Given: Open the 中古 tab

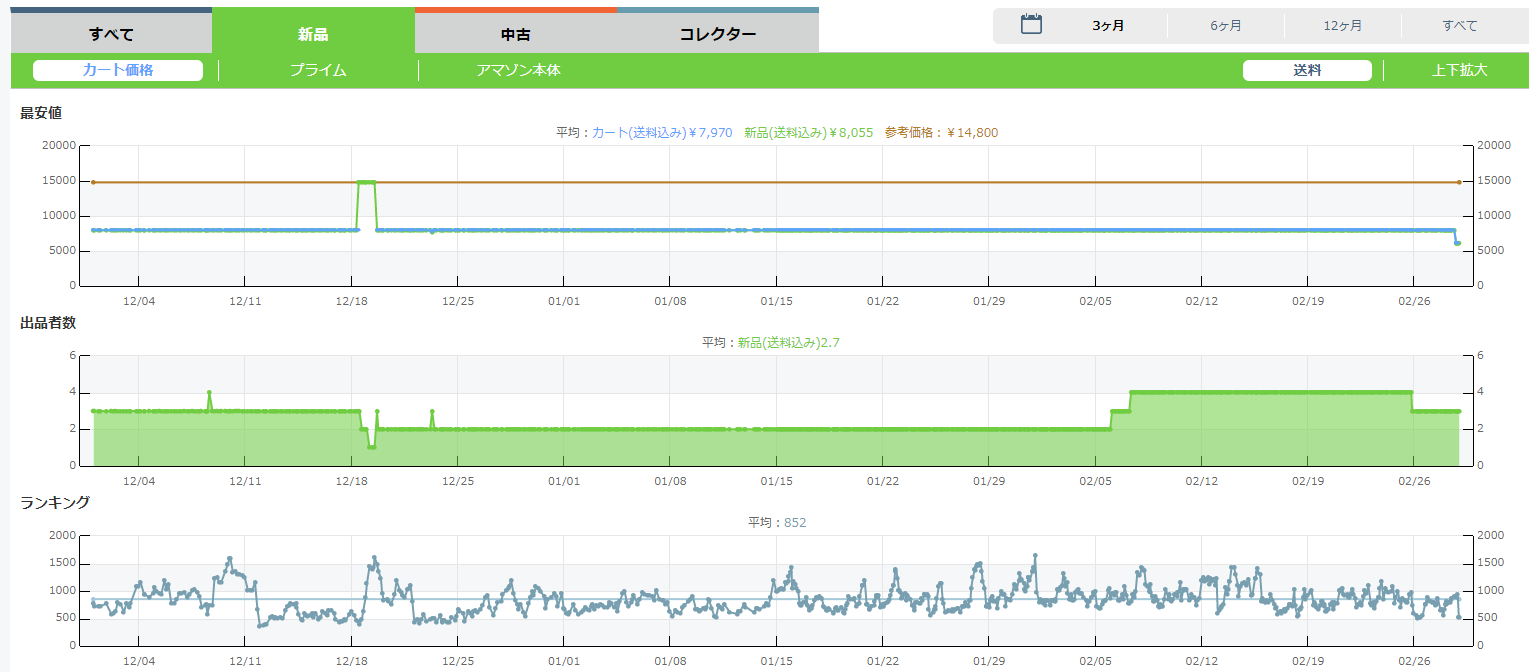Looking at the screenshot, I should click(515, 34).
